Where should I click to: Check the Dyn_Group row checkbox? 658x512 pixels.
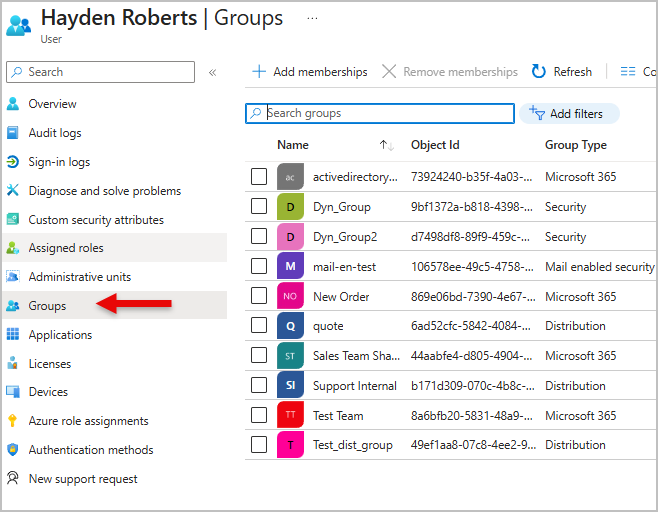(x=259, y=206)
